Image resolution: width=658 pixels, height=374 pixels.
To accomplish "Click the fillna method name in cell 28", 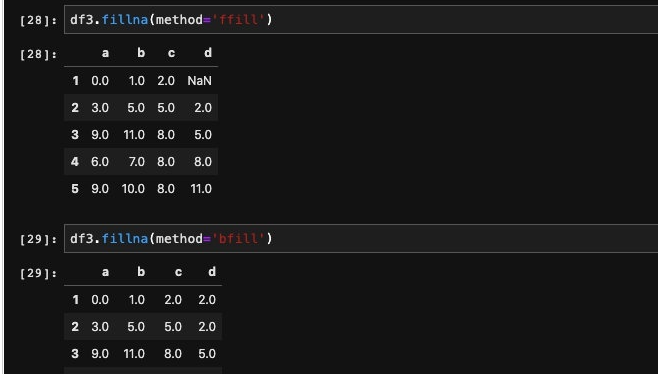I will coord(125,20).
